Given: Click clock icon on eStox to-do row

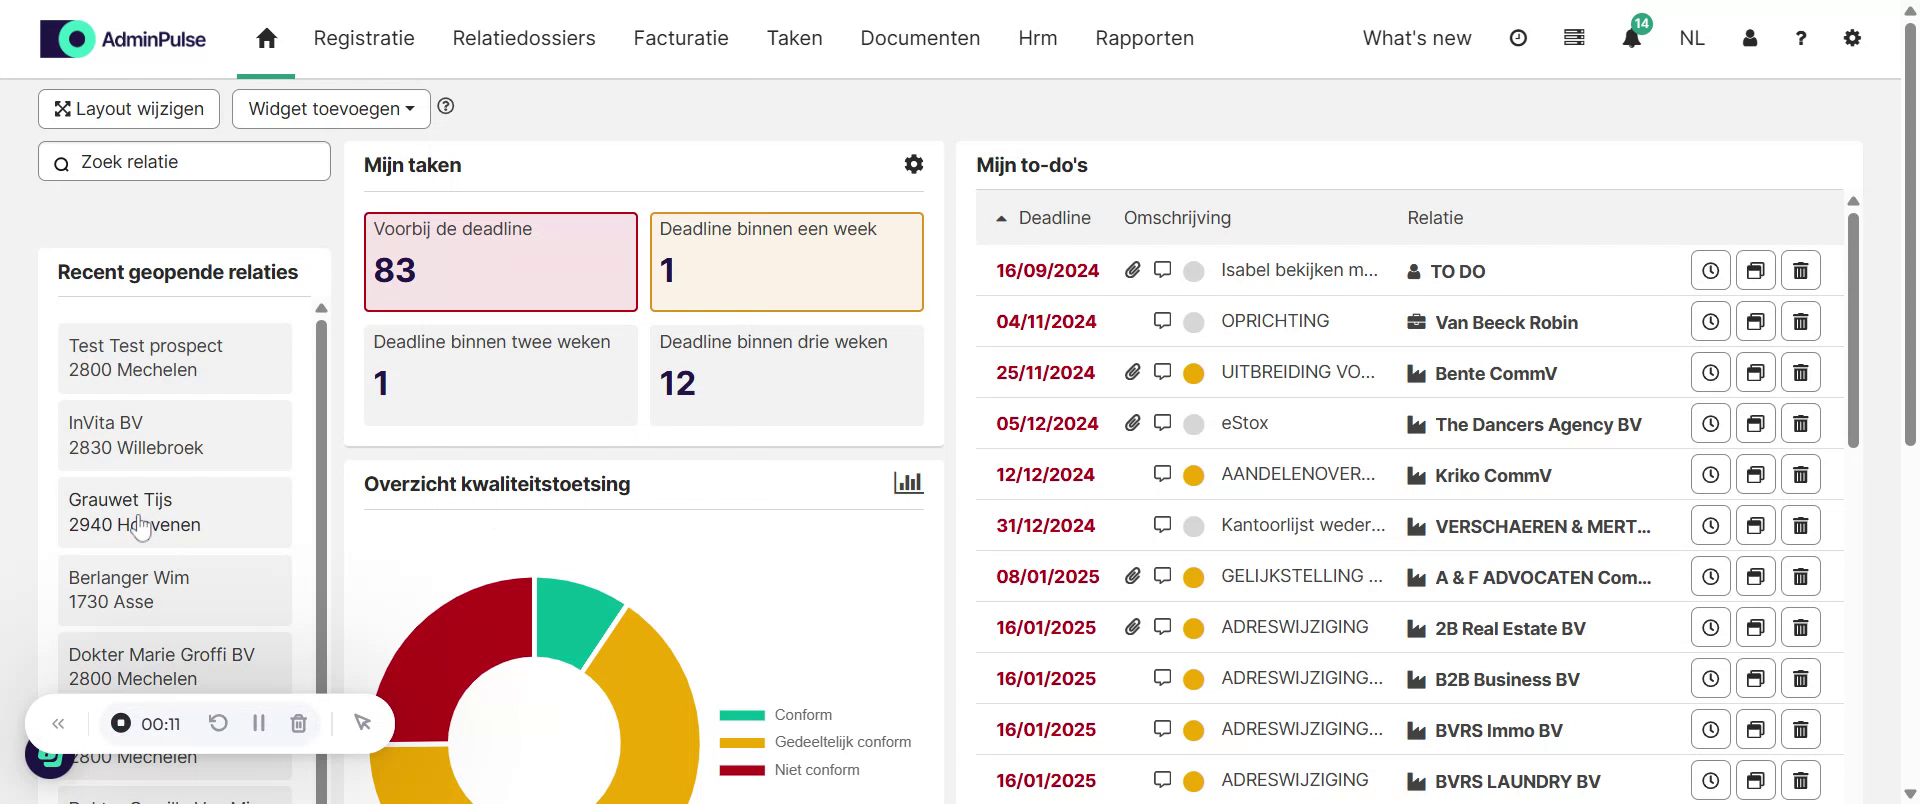Looking at the screenshot, I should click(x=1710, y=424).
